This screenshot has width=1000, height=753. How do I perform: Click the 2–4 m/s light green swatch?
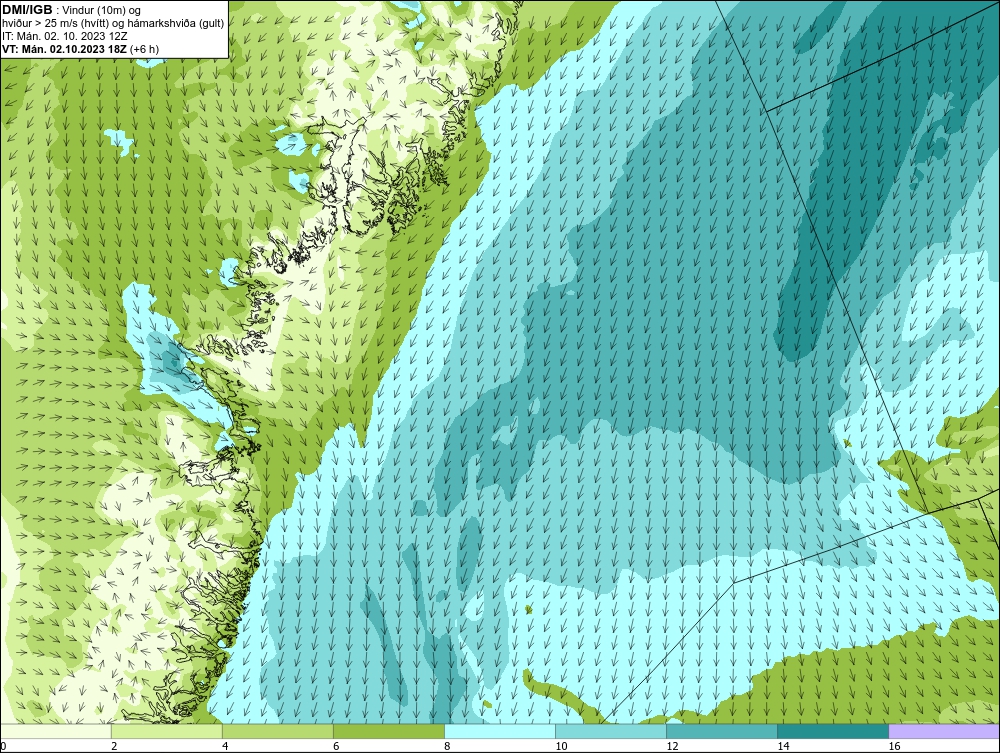tap(166, 731)
